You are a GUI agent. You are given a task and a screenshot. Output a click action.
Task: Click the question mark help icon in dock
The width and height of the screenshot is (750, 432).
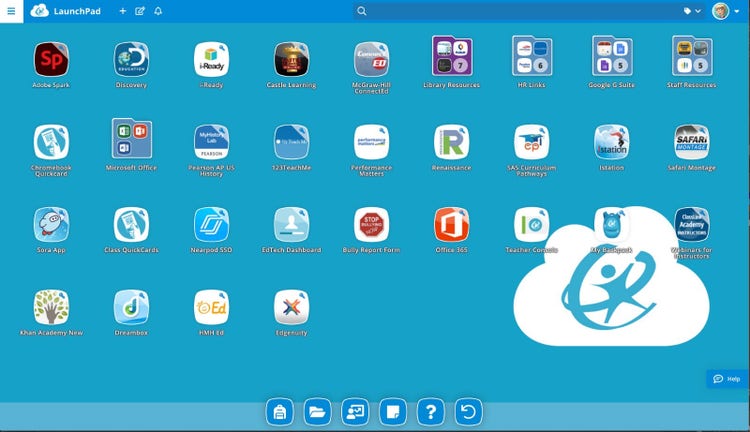[x=430, y=411]
